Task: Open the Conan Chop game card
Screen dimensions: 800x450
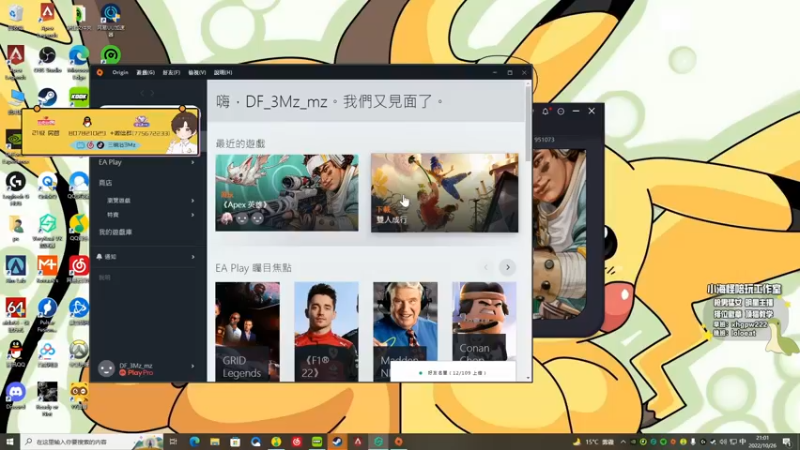Action: point(484,322)
